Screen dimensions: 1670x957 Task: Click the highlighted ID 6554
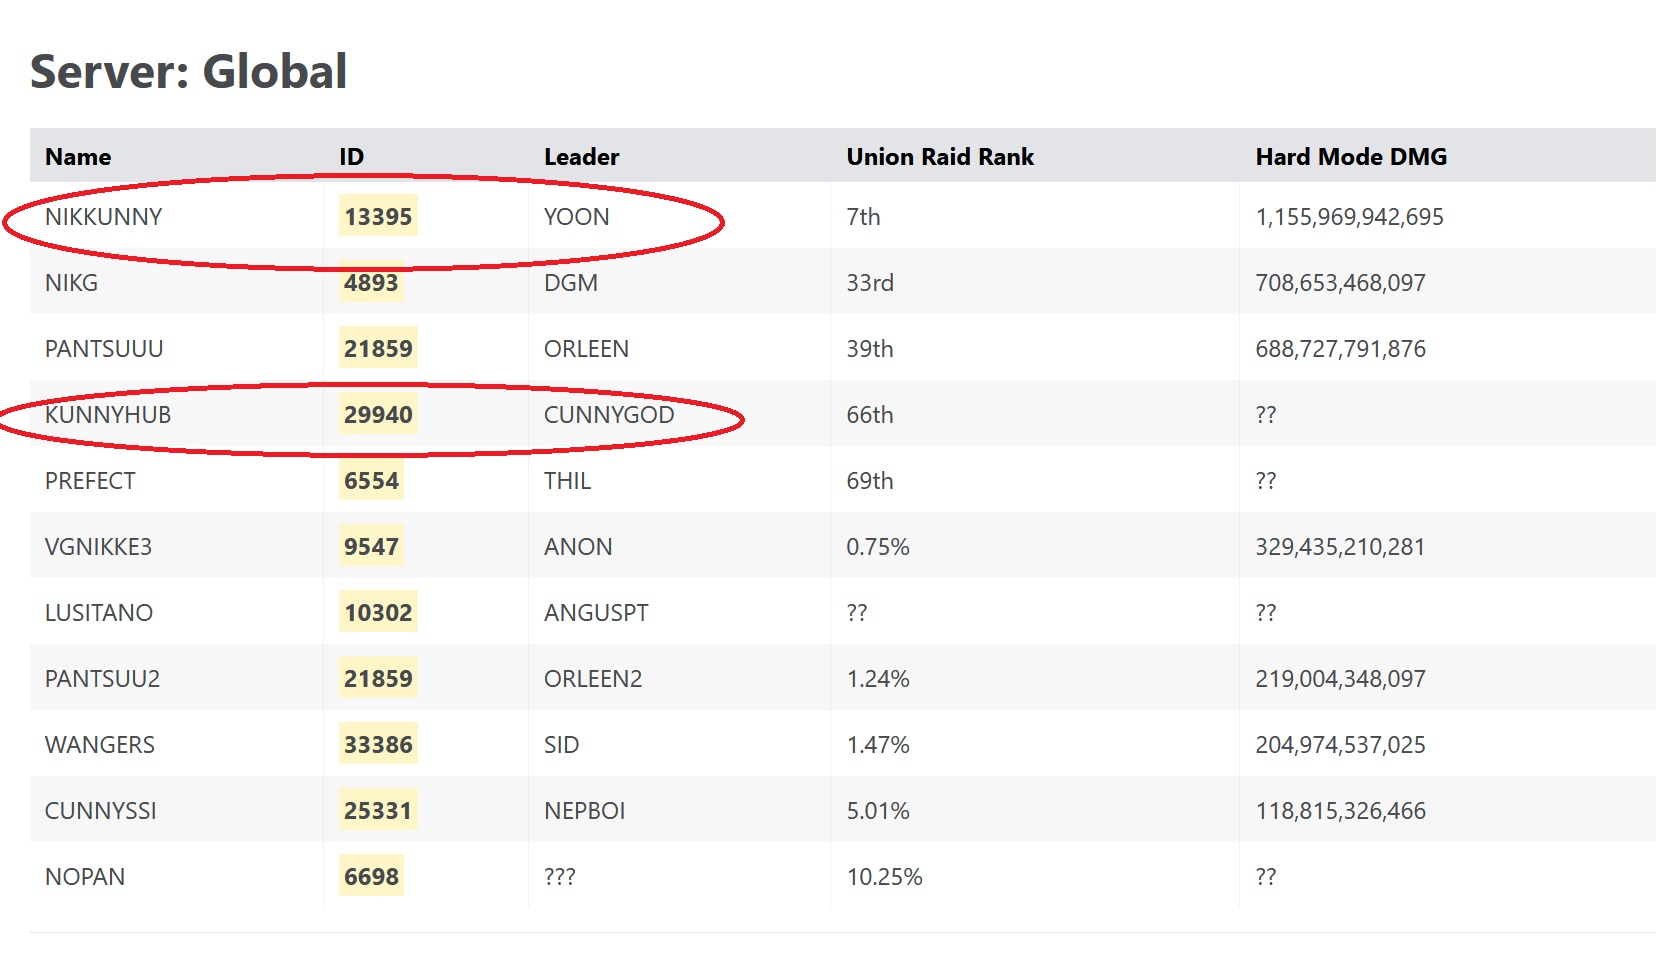[371, 481]
